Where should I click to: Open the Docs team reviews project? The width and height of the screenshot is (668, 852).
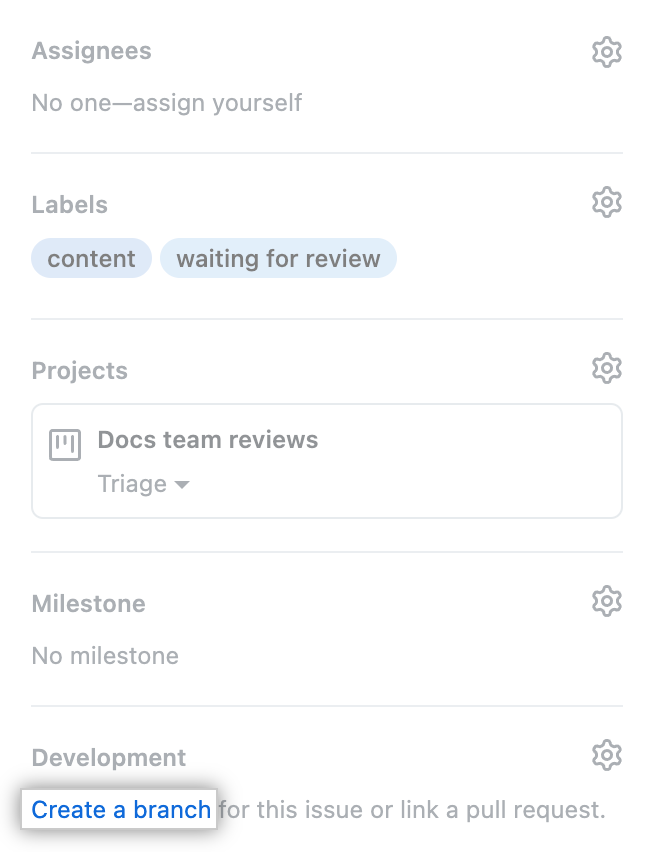click(x=208, y=440)
